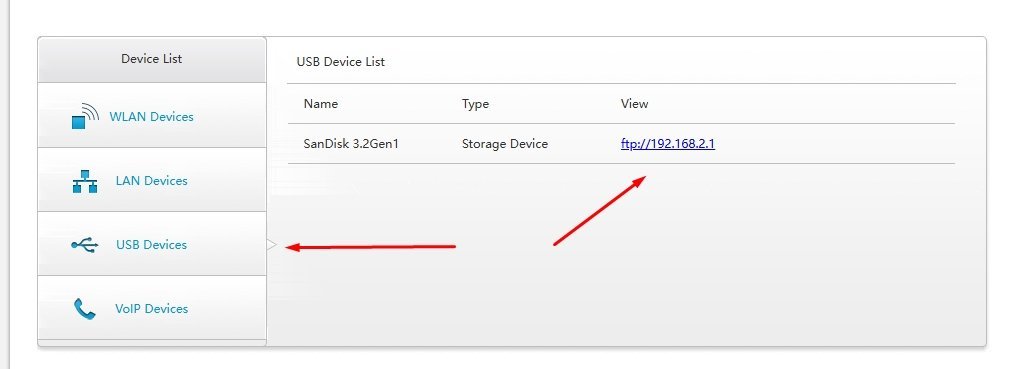Click the red arrow pointing to ftp link
This screenshot has width=1010, height=369.
point(600,210)
